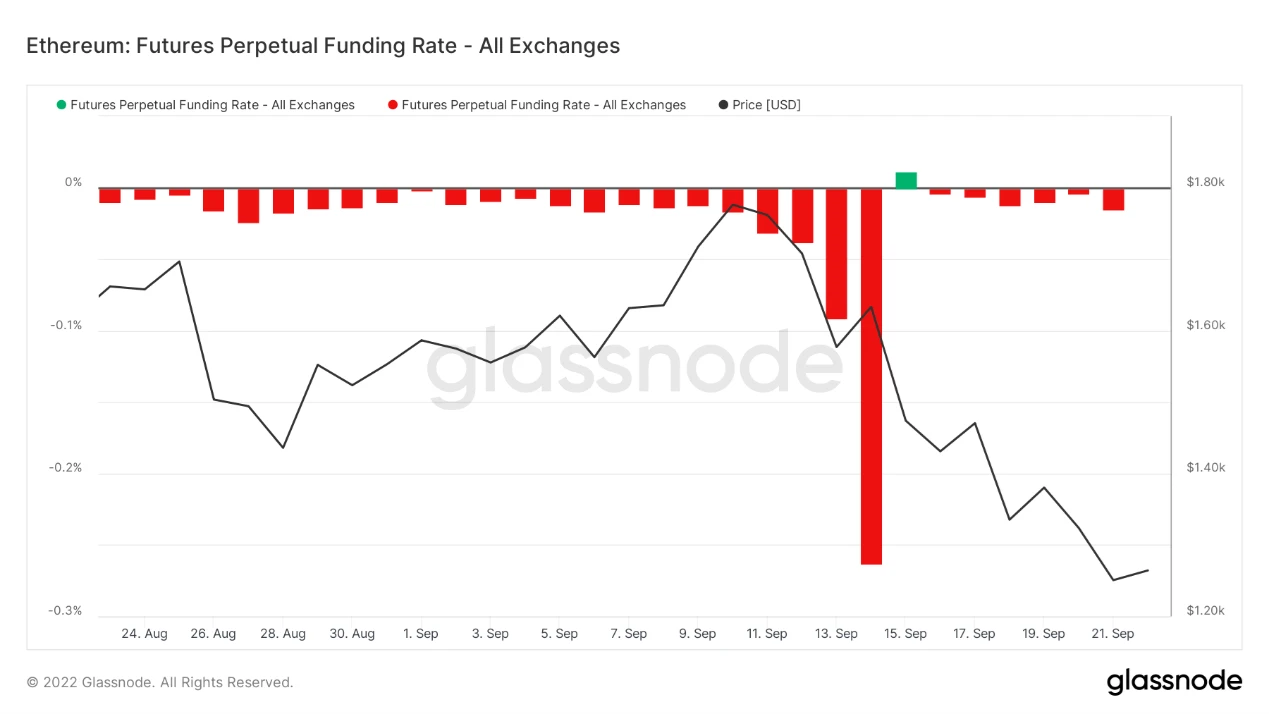Select the 15. Sep date label

(905, 634)
